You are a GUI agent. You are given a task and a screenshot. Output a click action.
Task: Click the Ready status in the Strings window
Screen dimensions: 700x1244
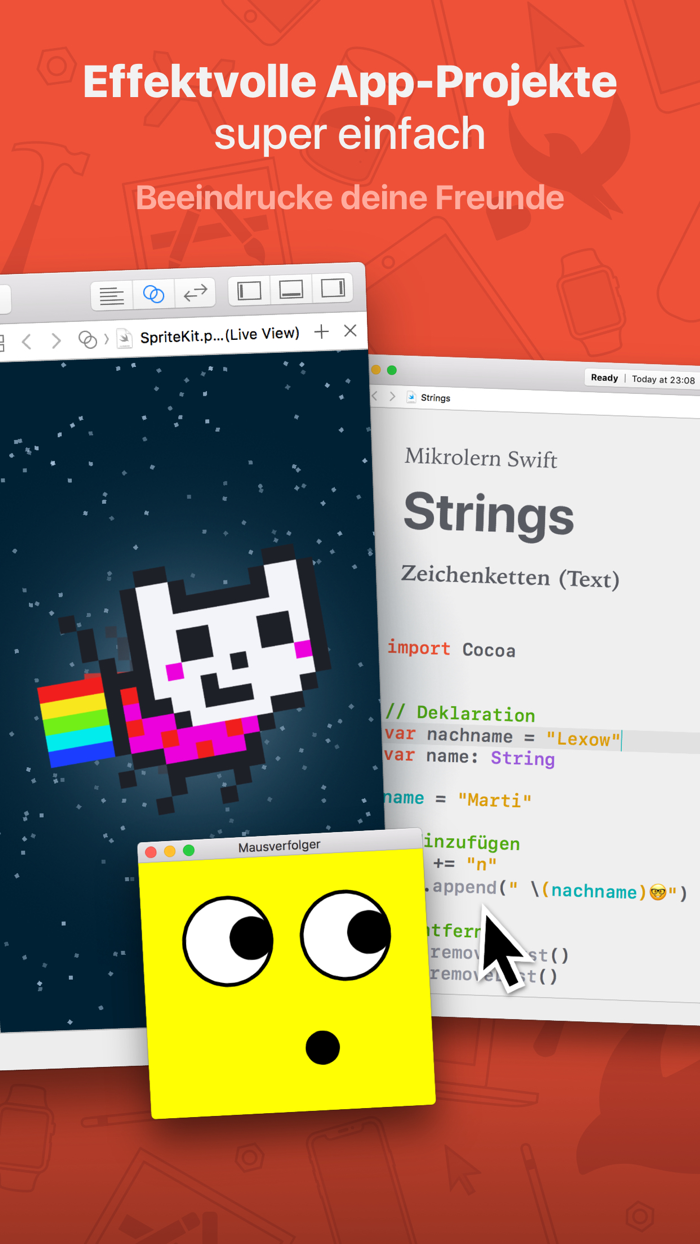(604, 378)
